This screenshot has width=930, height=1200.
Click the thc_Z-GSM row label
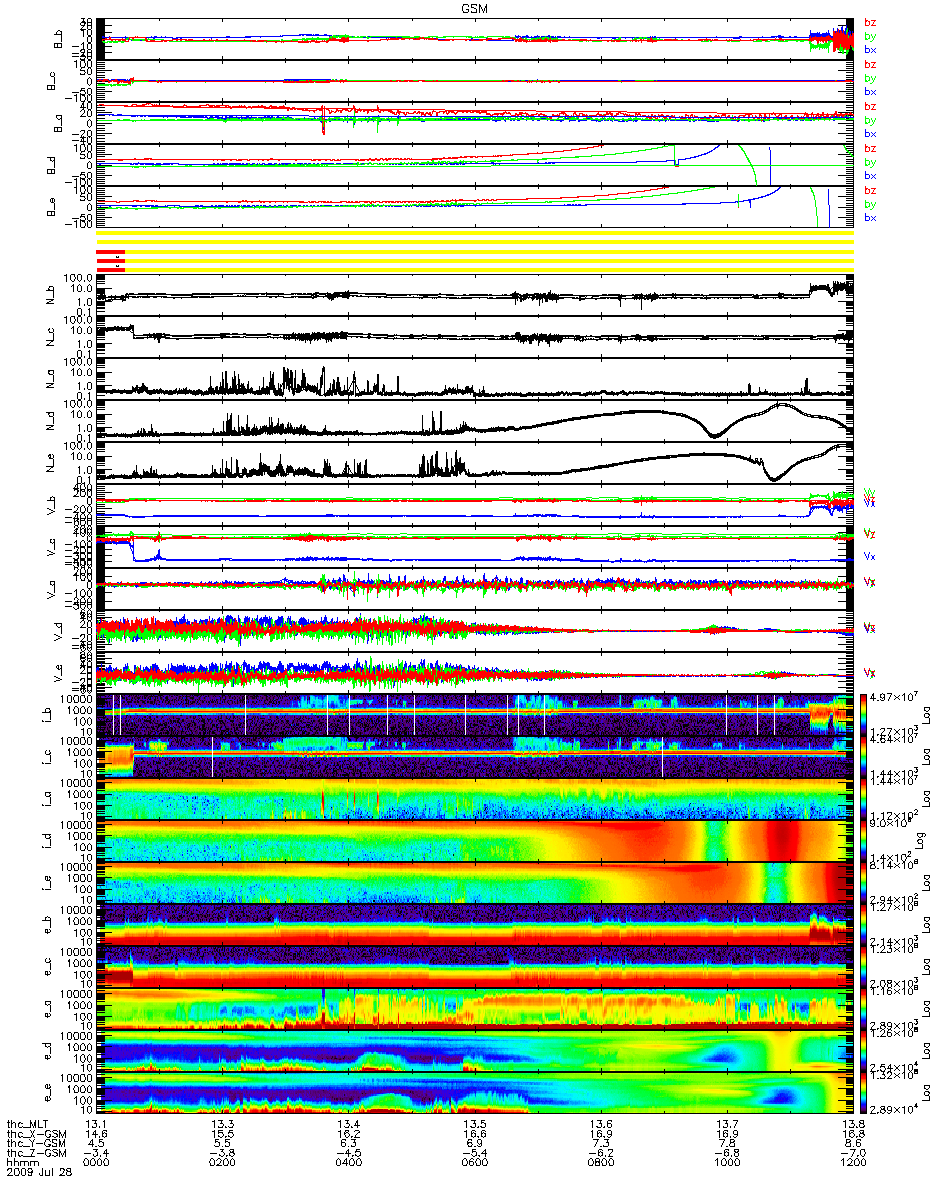click(35, 1152)
